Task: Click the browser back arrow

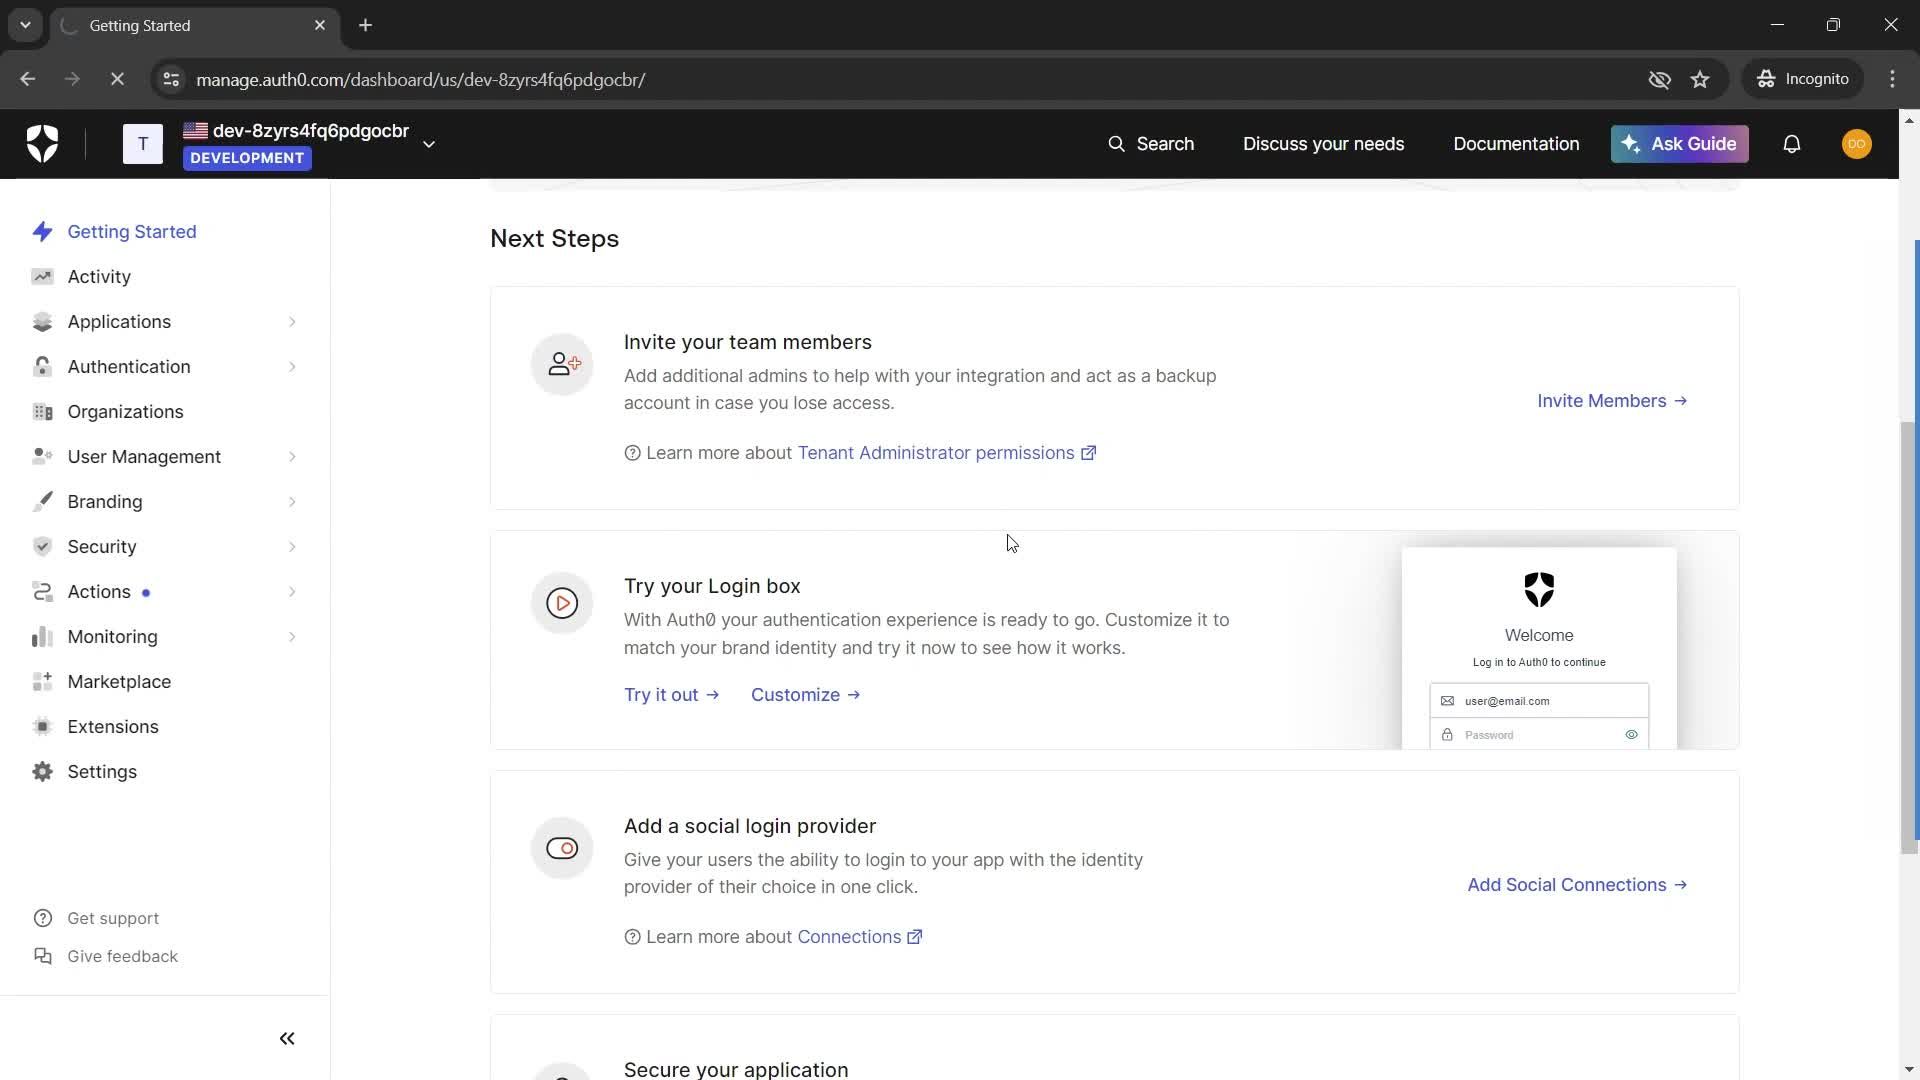Action: point(27,79)
